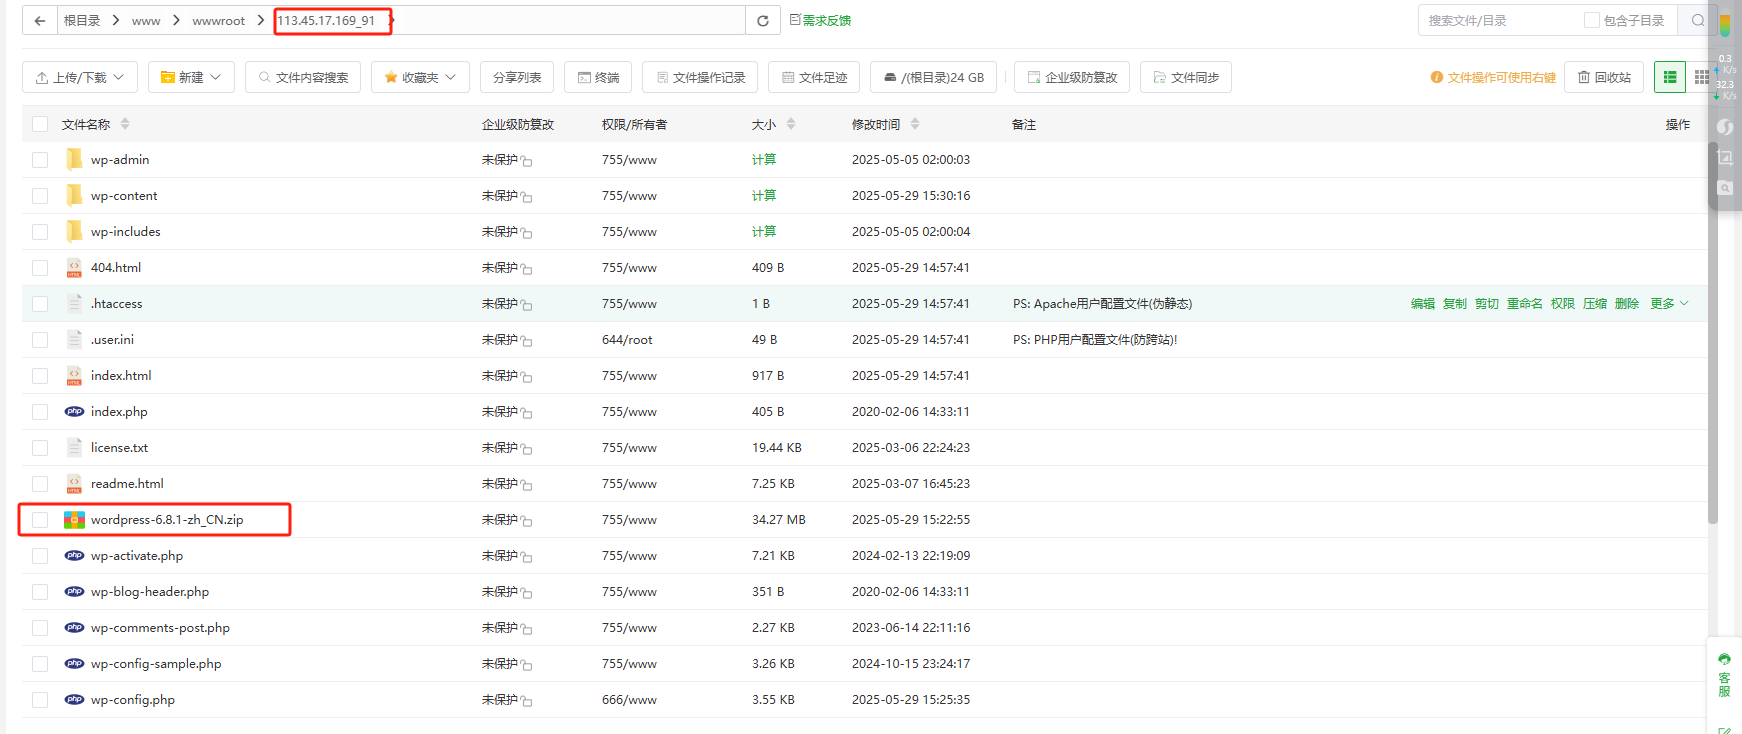1742x734 pixels.
Task: Go back using the left arrow button
Action: [x=39, y=21]
